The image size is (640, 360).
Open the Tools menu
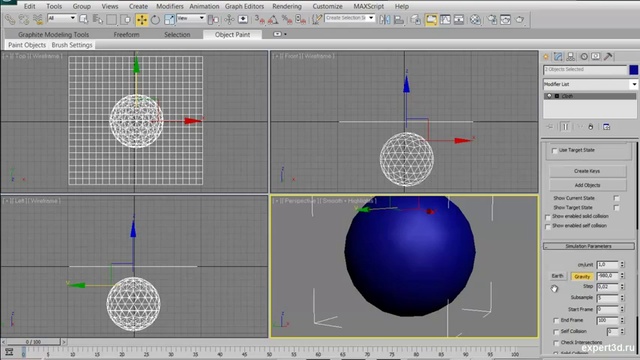coord(54,6)
